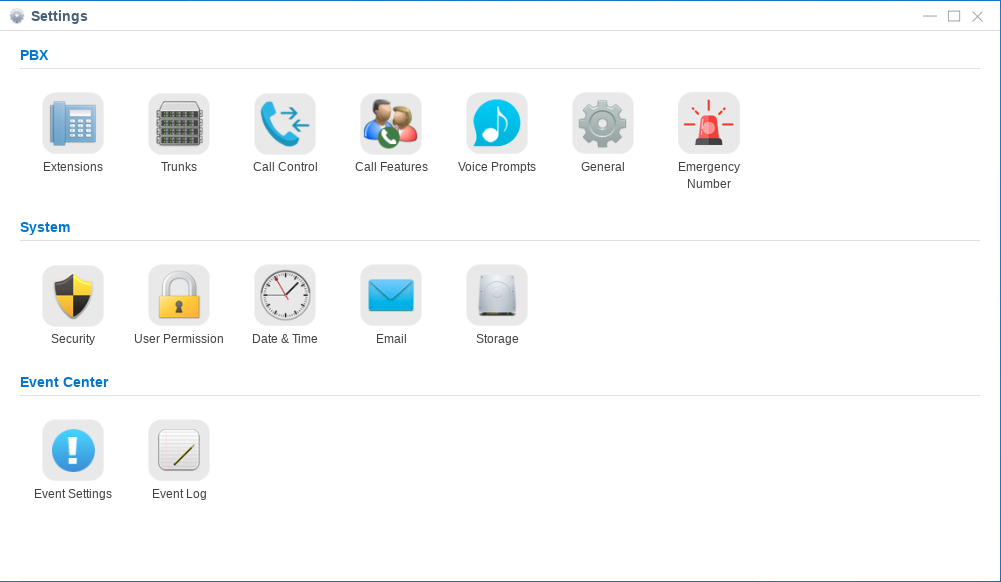Open the Email envelope icon

(x=391, y=295)
